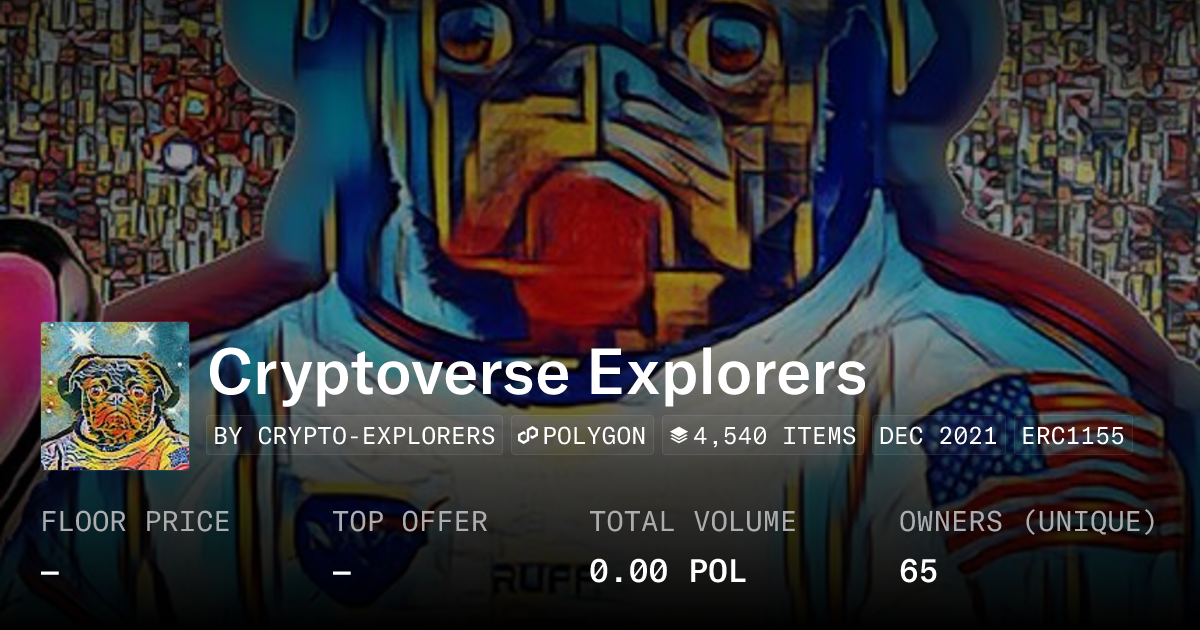This screenshot has width=1200, height=630.
Task: Select the DEC 2021 creation date badge
Action: pos(938,436)
